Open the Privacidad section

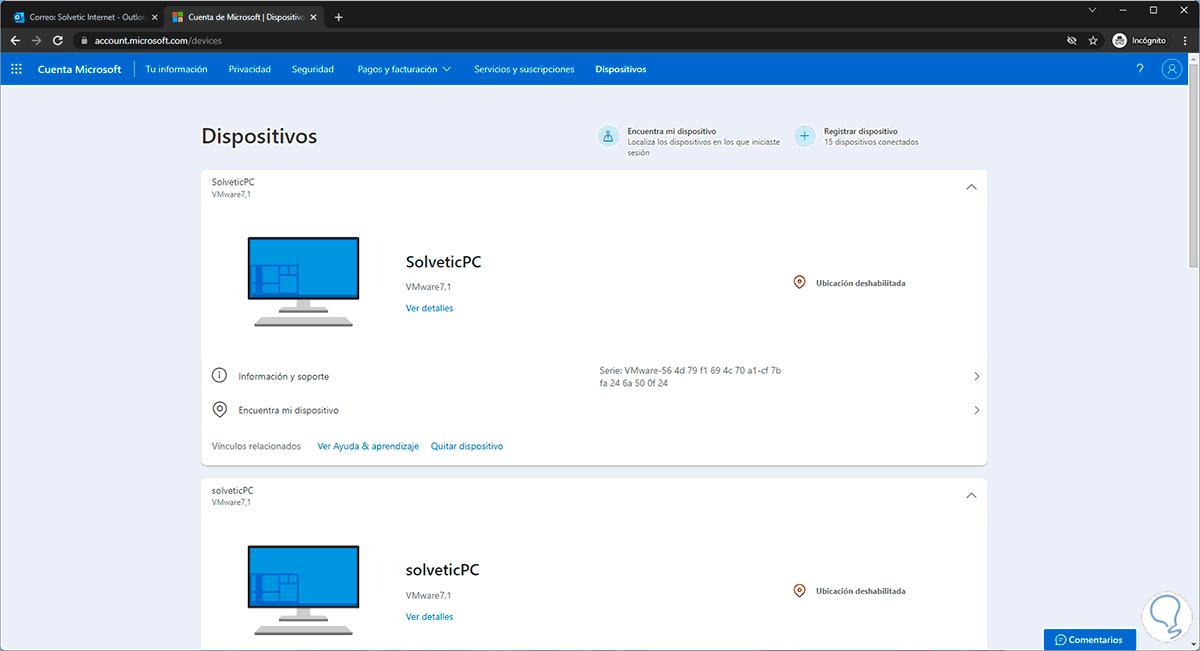(249, 69)
